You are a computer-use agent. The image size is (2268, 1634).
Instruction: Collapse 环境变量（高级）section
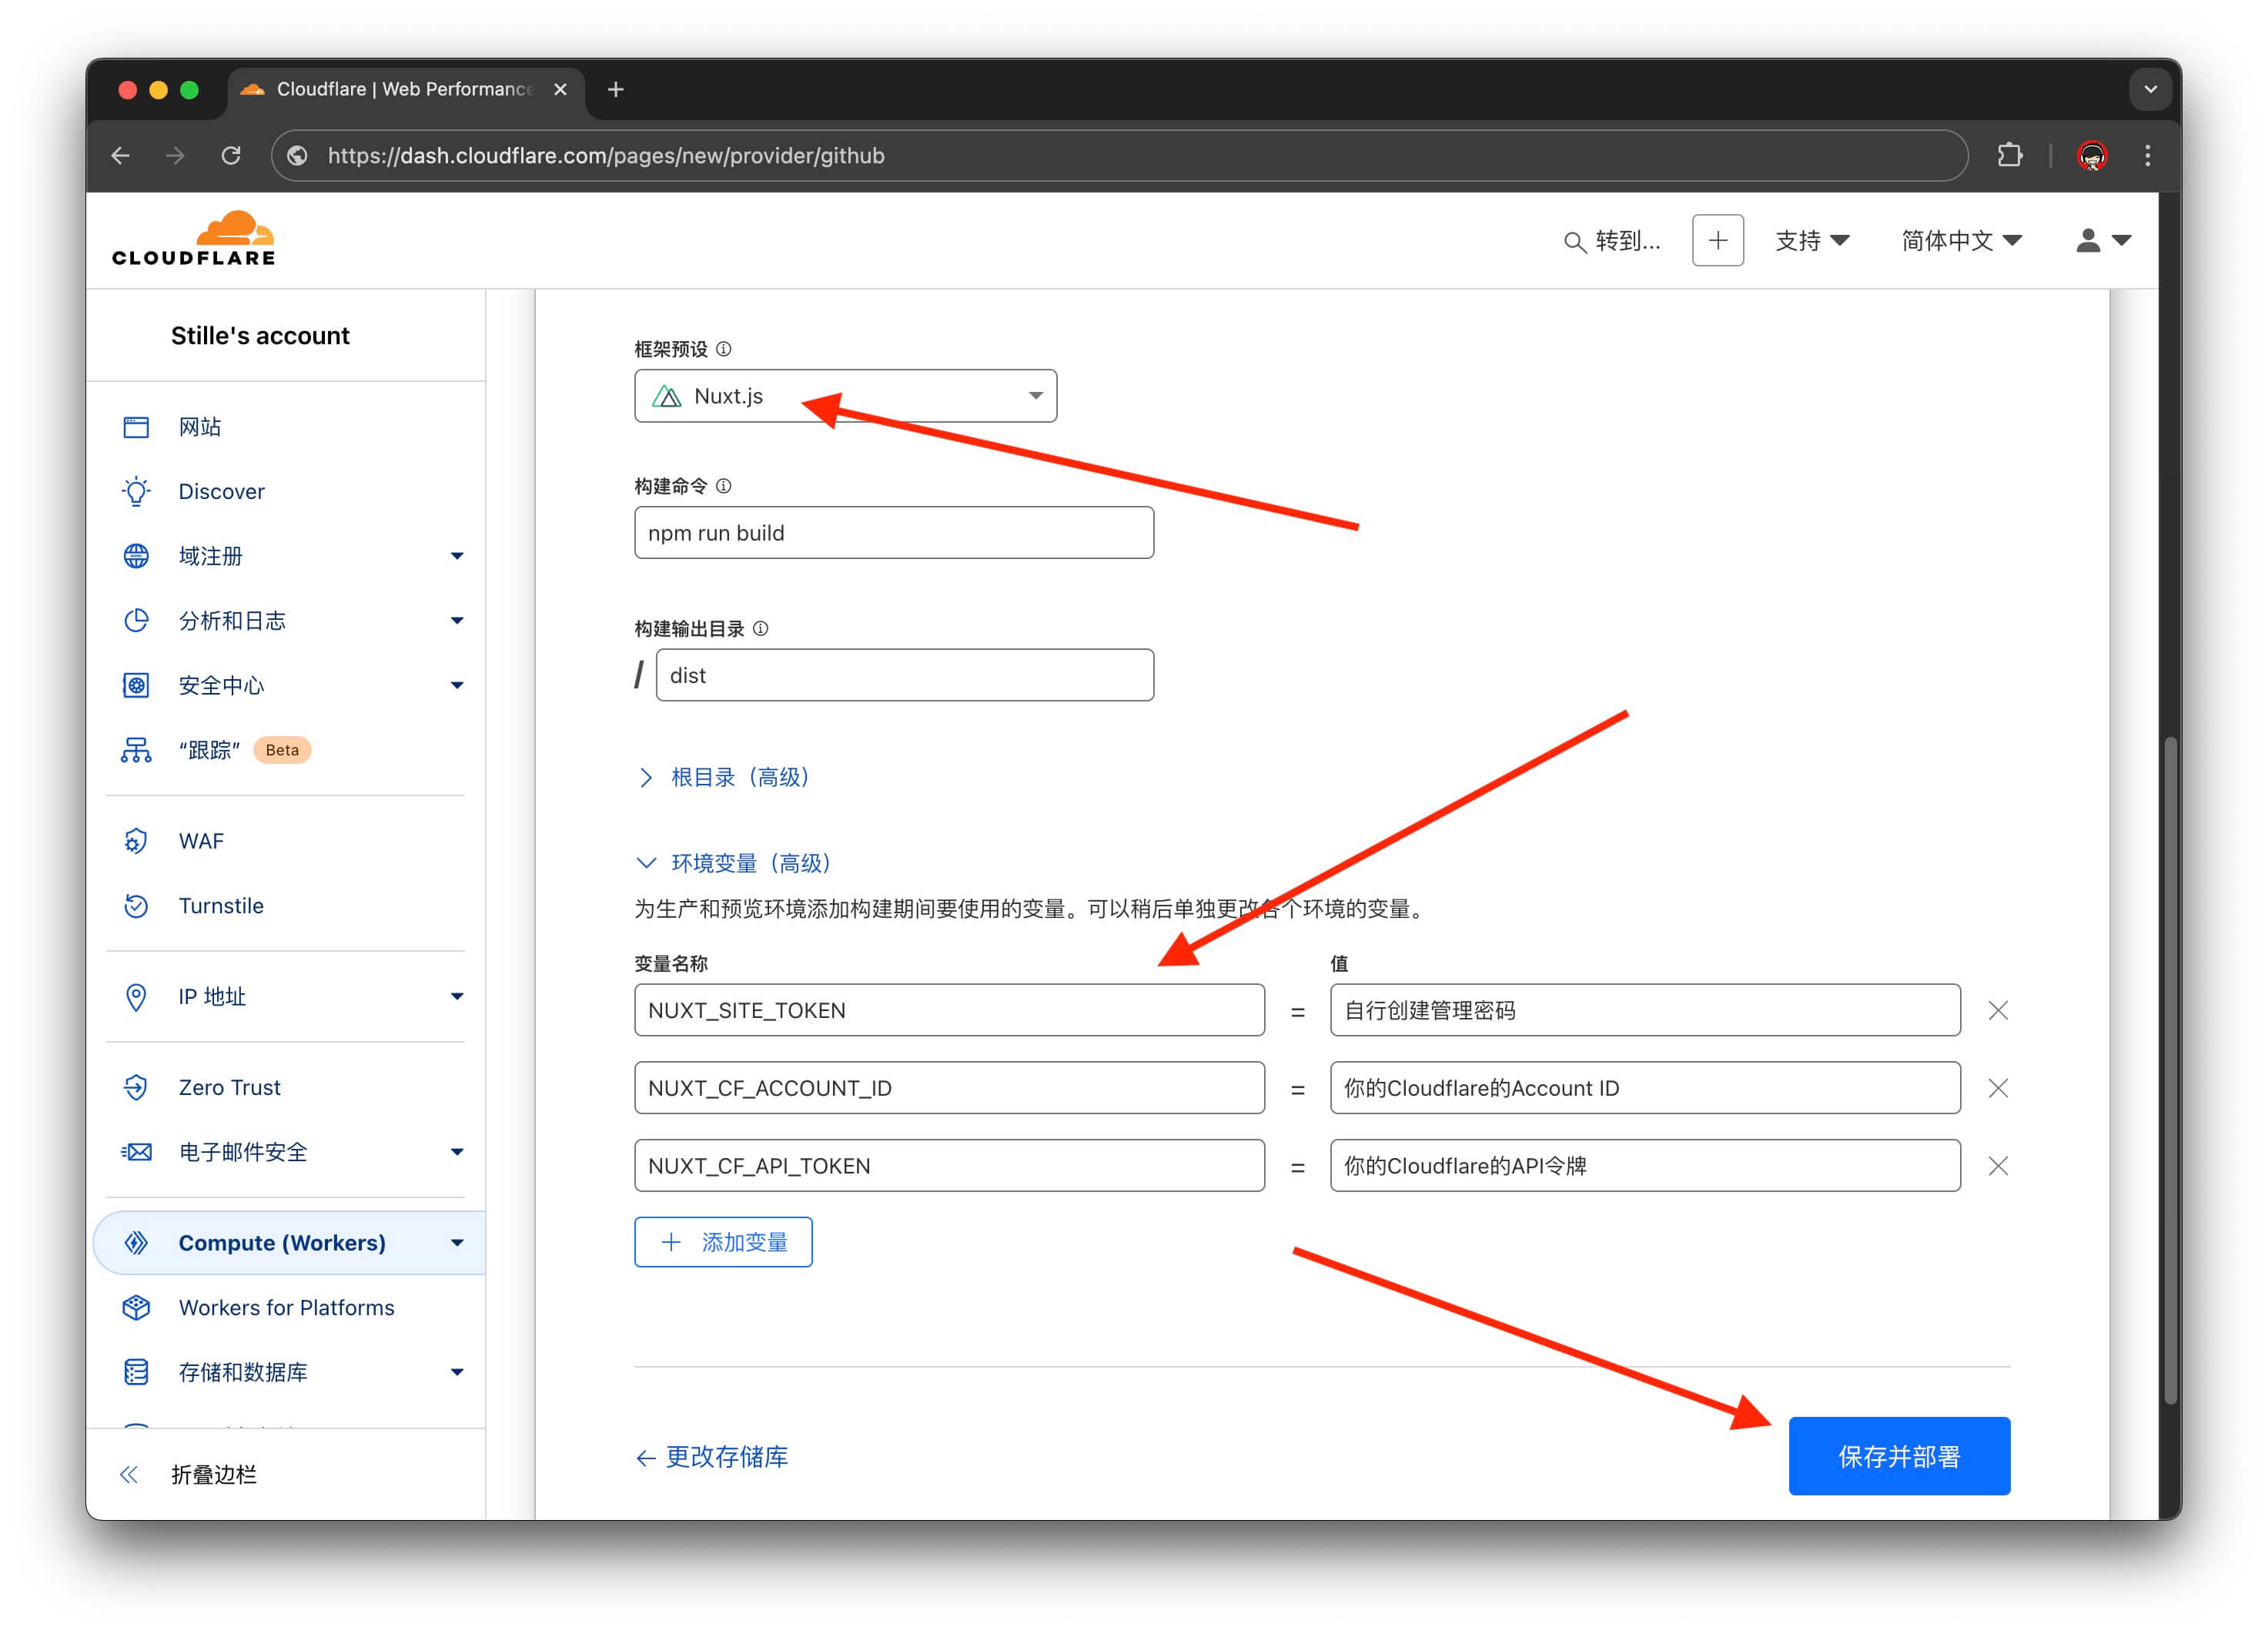tap(735, 863)
